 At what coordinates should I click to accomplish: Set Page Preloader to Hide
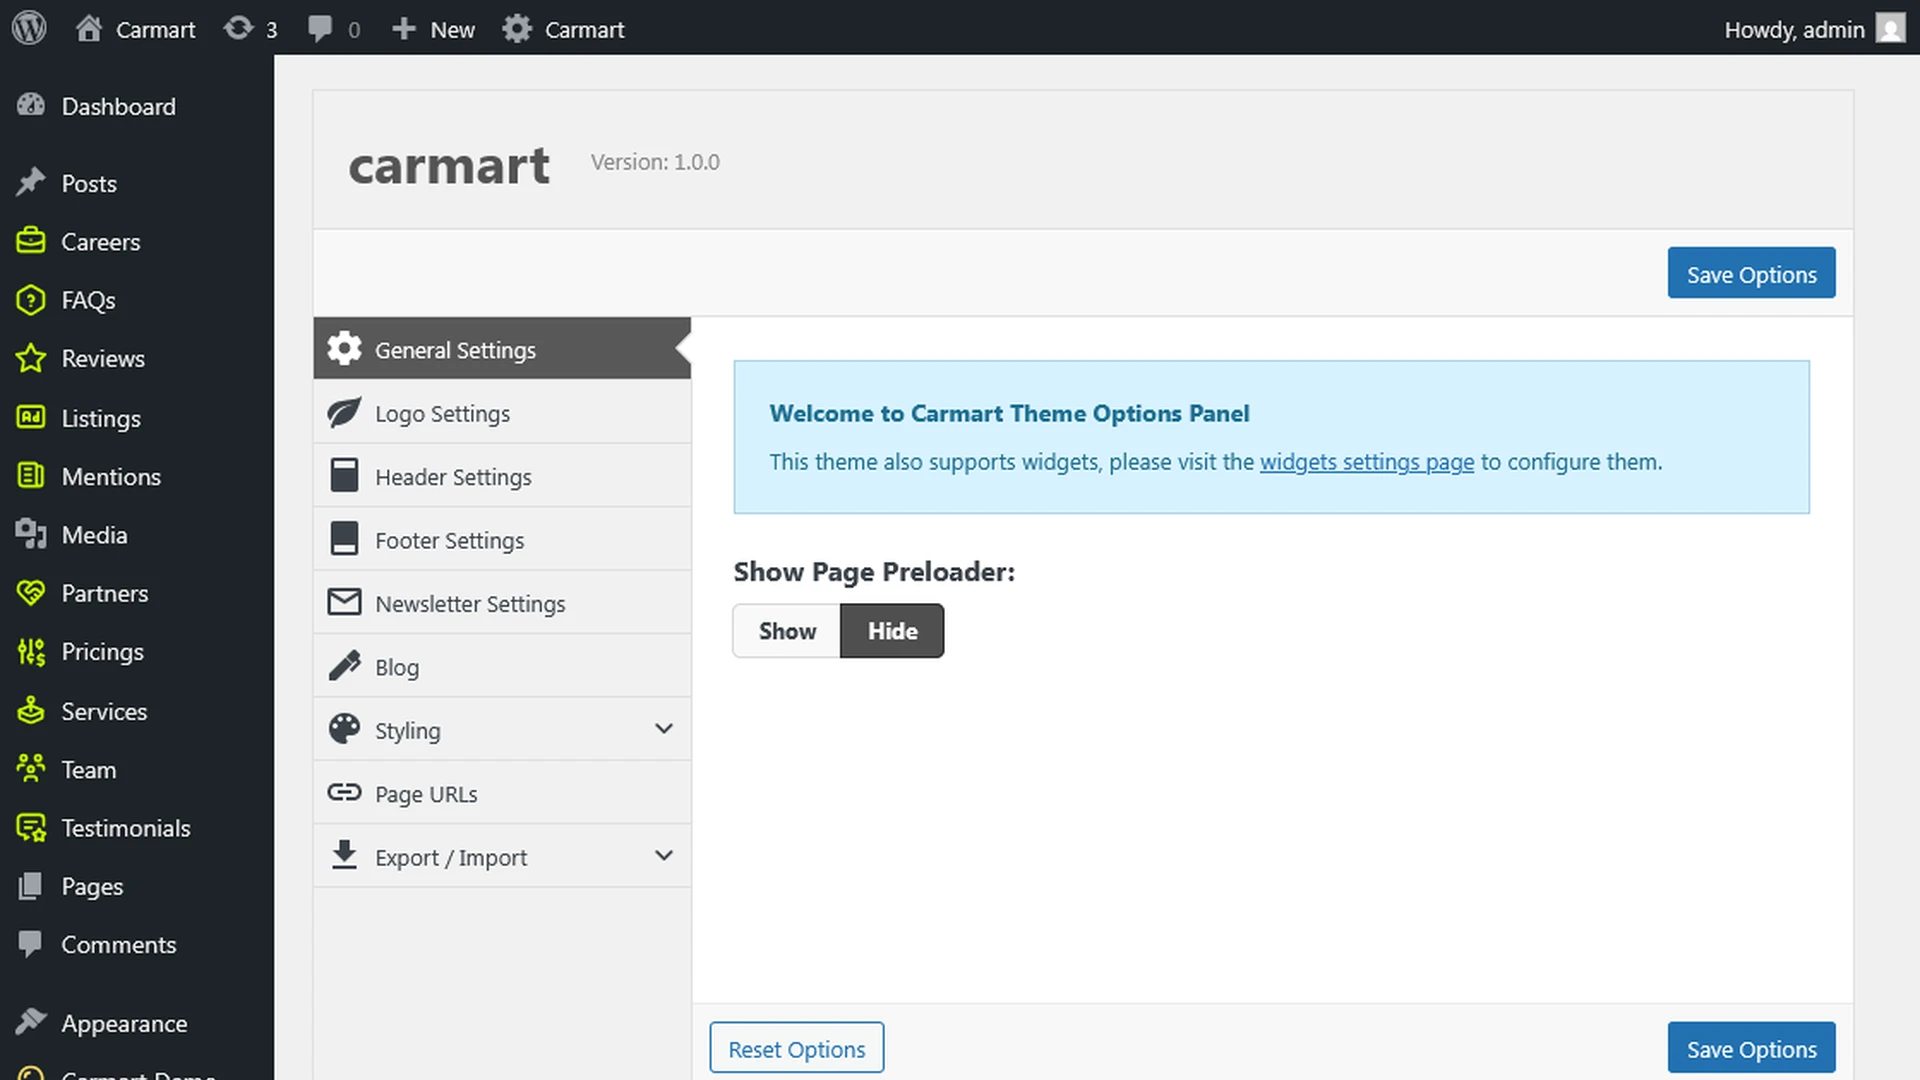892,631
